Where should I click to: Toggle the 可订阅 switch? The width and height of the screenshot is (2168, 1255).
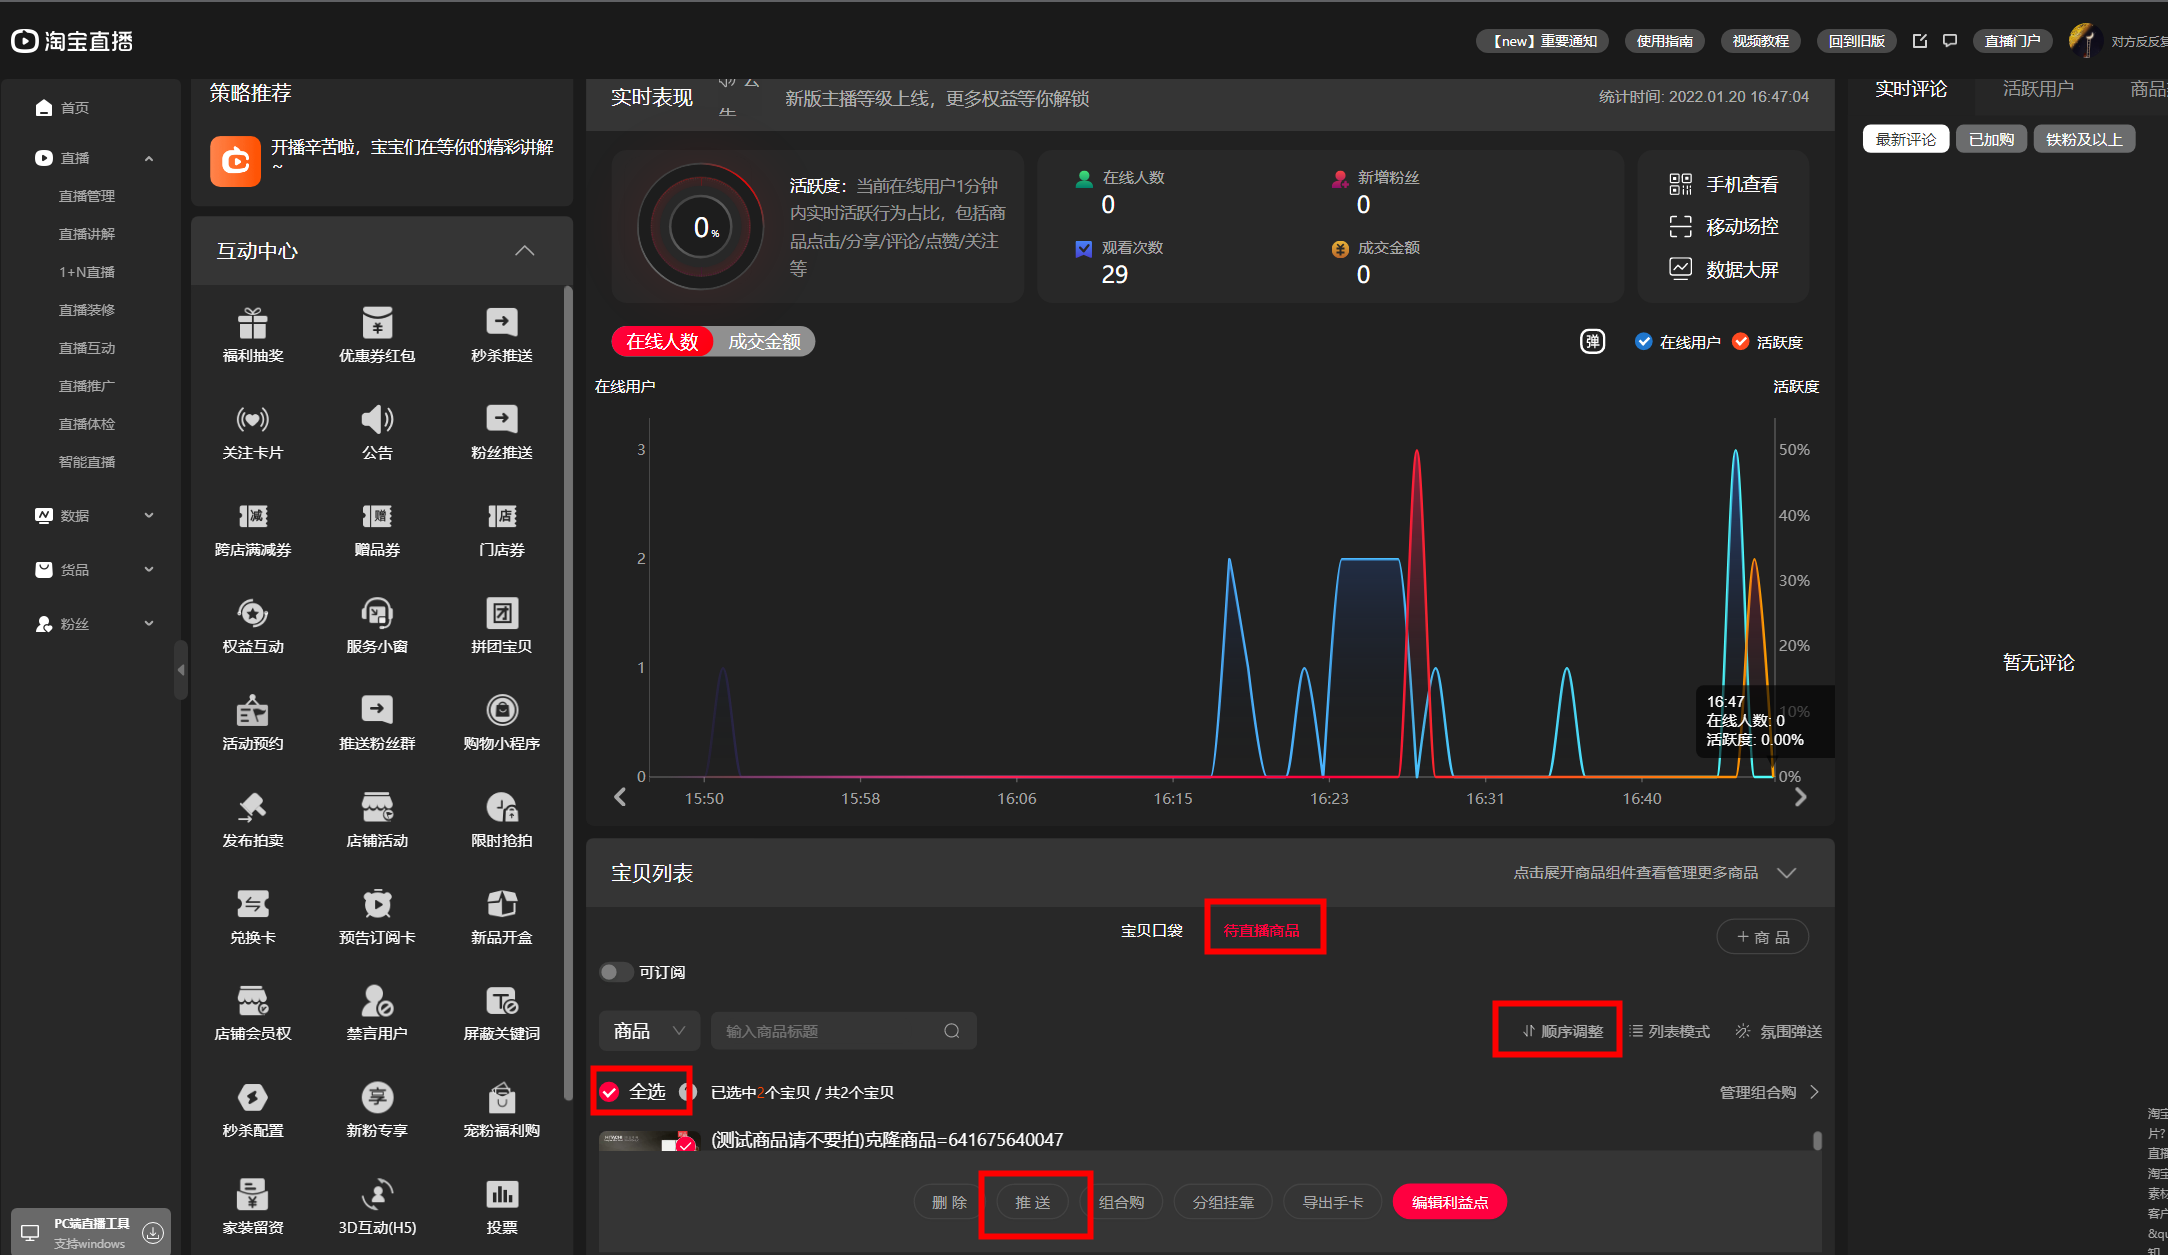tap(616, 972)
